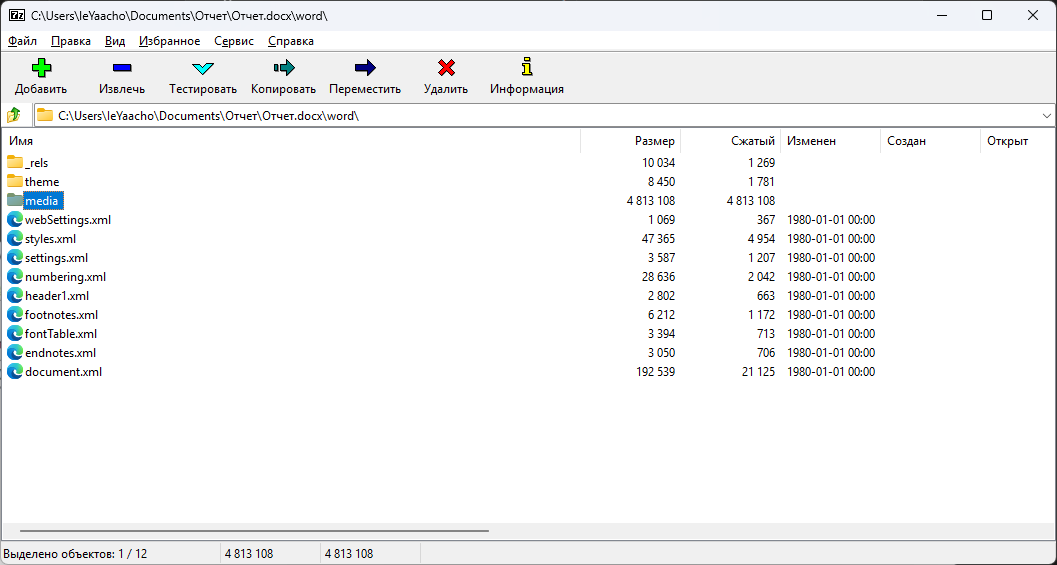Screen dimensions: 1057x565
Task: Click the fontTable.xml file icon
Action: pyautogui.click(x=15, y=333)
